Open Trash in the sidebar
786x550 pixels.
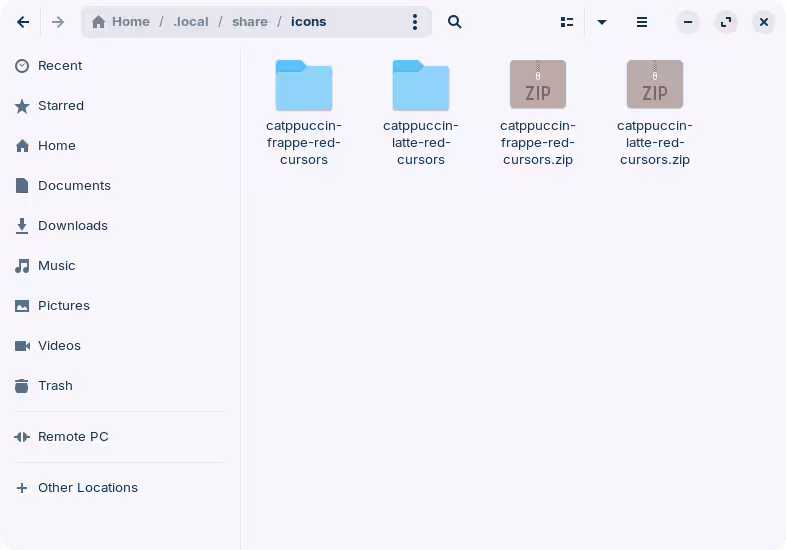pos(55,386)
